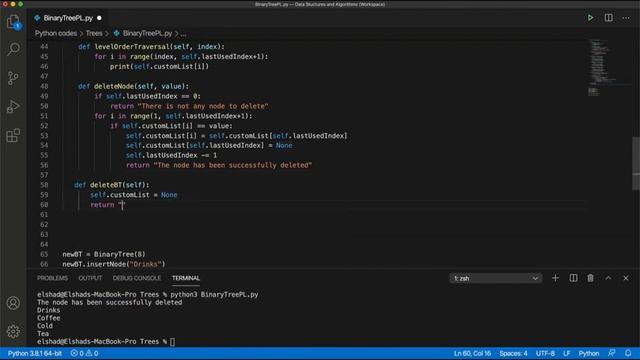Click 'return "There is not any node to delete"'
The height and width of the screenshot is (360, 640).
coord(189,106)
